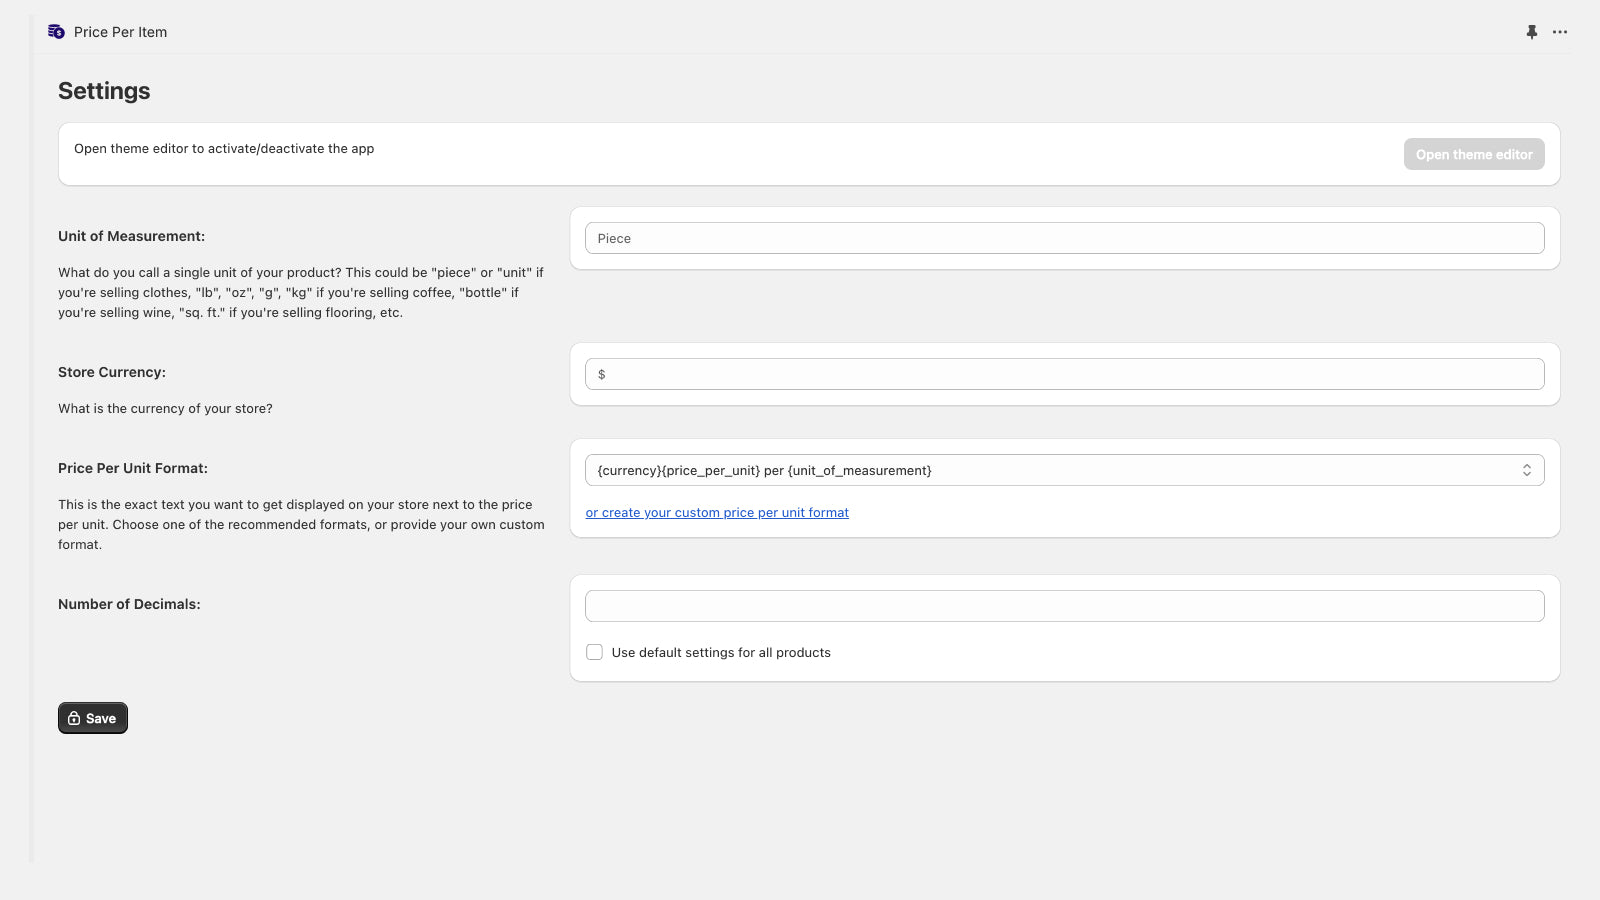Screen dimensions: 1600x900
Task: Click into the Store Currency '$' field
Action: click(1064, 374)
